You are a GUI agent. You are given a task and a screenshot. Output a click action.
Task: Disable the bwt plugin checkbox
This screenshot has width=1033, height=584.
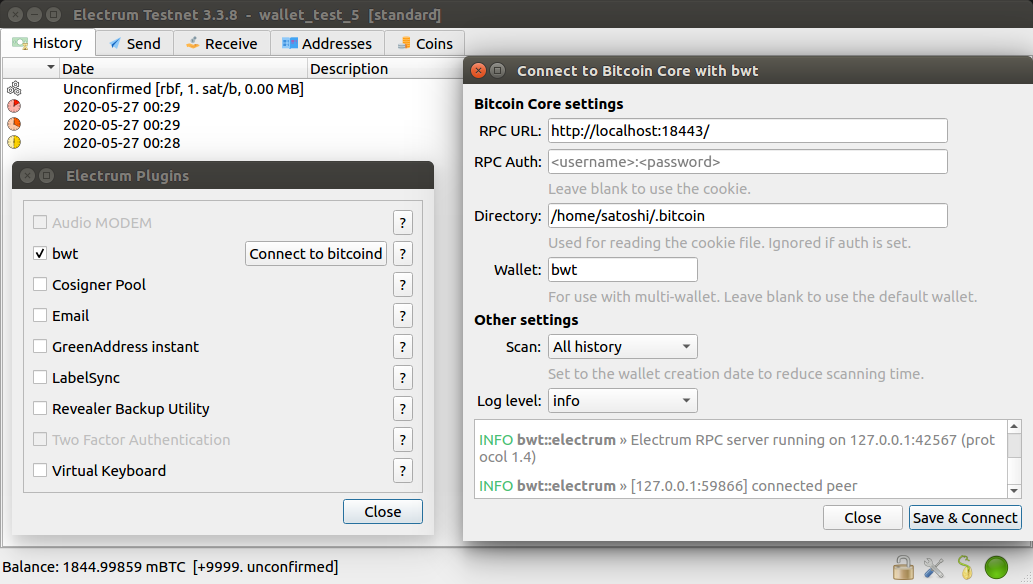[40, 253]
